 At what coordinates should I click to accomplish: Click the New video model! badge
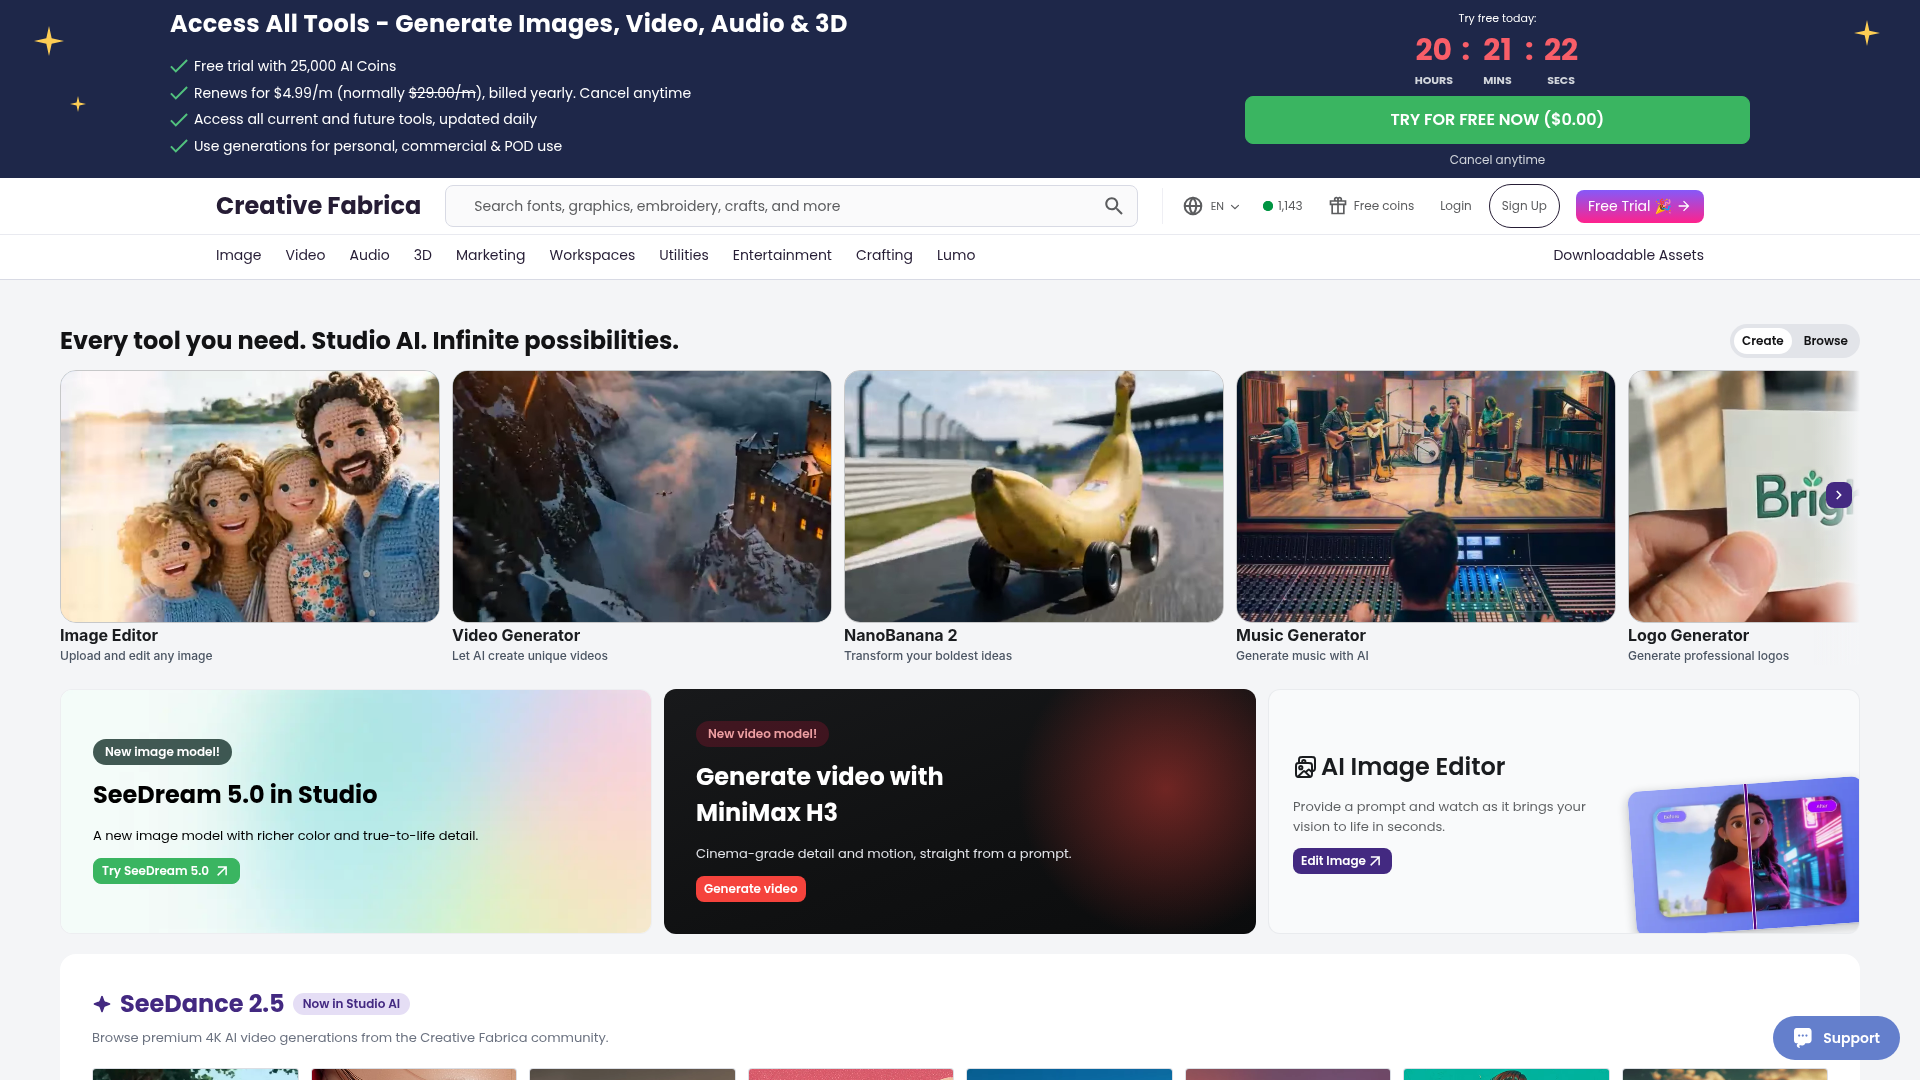[x=762, y=734]
